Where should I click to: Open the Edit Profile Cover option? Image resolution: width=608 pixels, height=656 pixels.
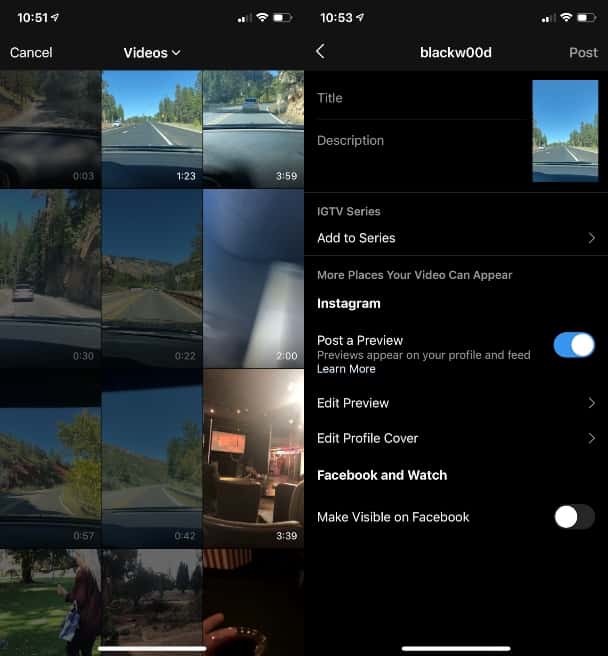coord(455,438)
